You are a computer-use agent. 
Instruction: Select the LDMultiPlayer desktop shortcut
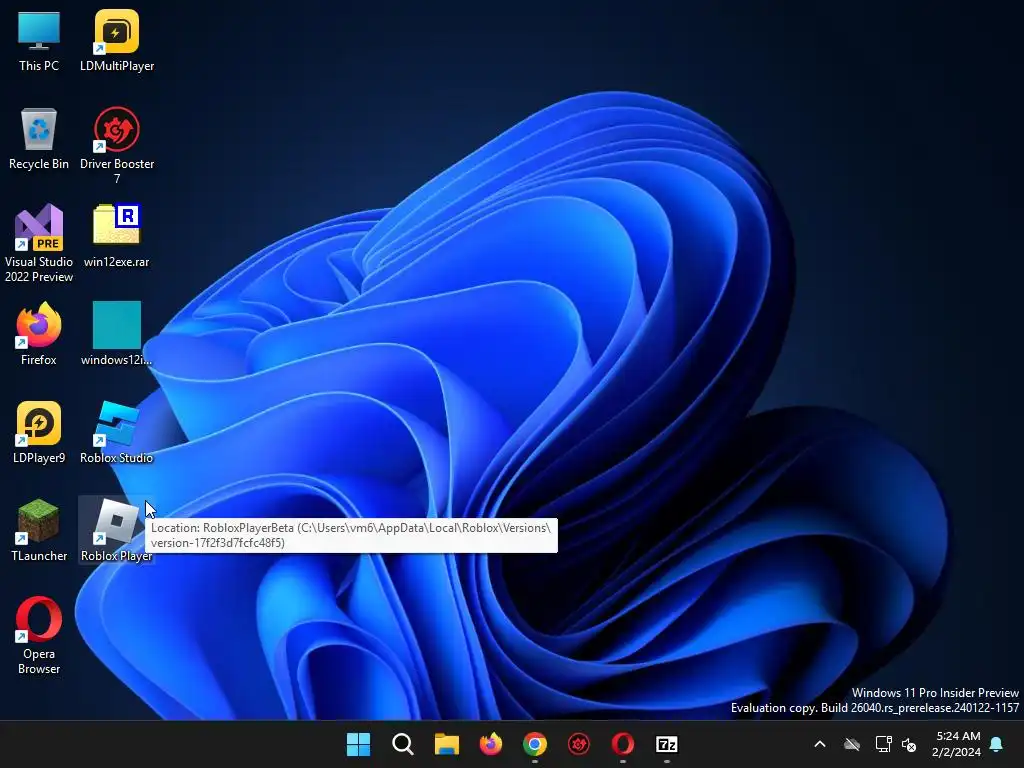click(x=117, y=40)
